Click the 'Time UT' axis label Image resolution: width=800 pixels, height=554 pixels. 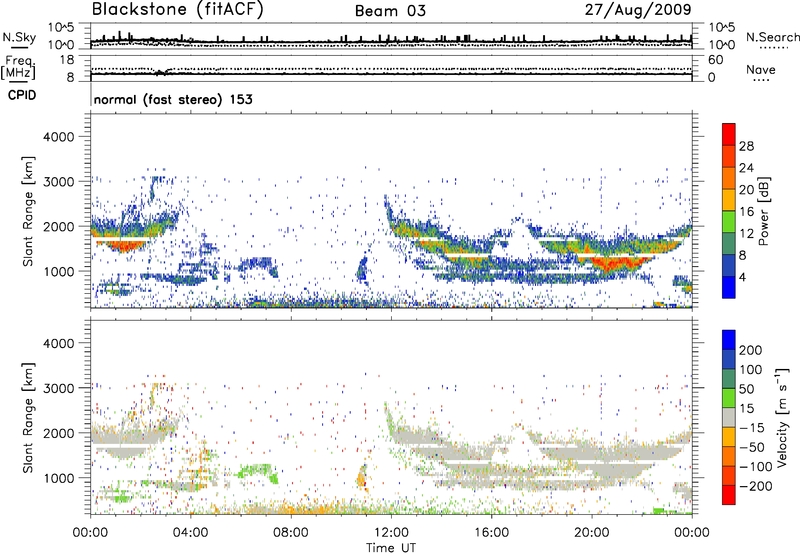pyautogui.click(x=391, y=547)
